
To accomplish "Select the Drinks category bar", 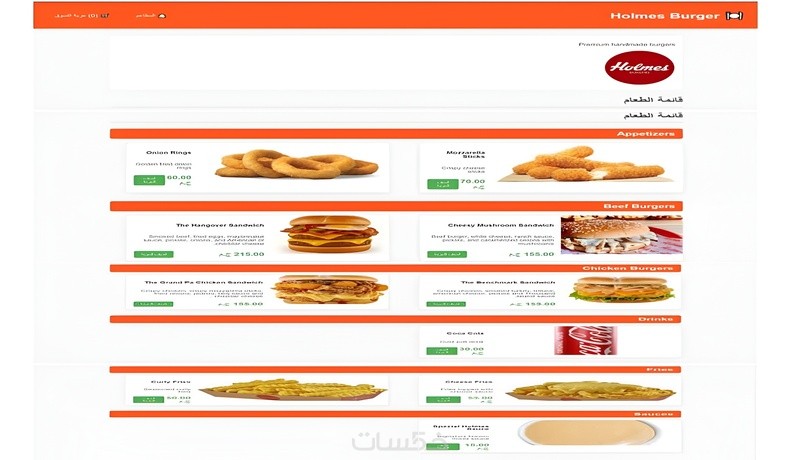I will pyautogui.click(x=395, y=319).
